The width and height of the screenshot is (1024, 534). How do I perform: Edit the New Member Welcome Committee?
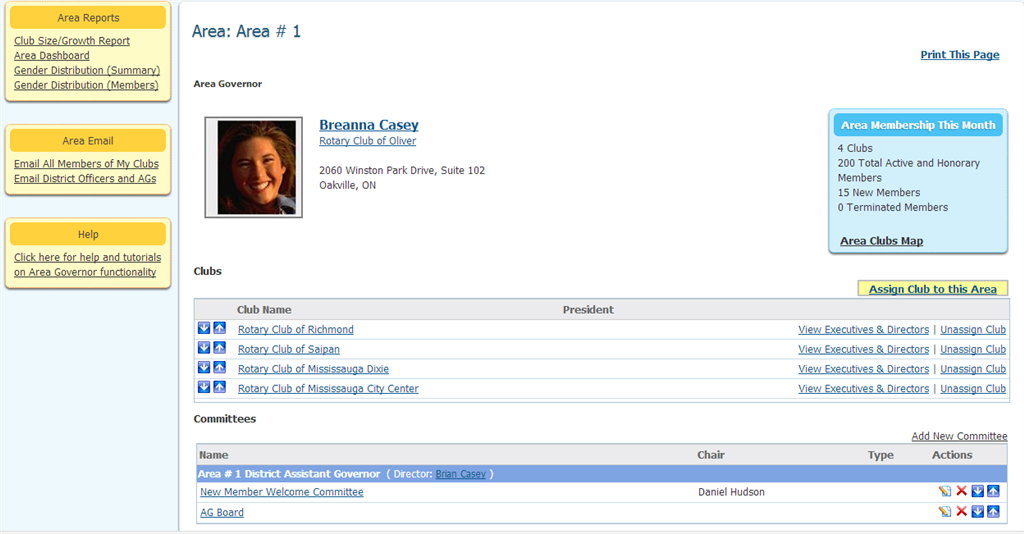(945, 491)
